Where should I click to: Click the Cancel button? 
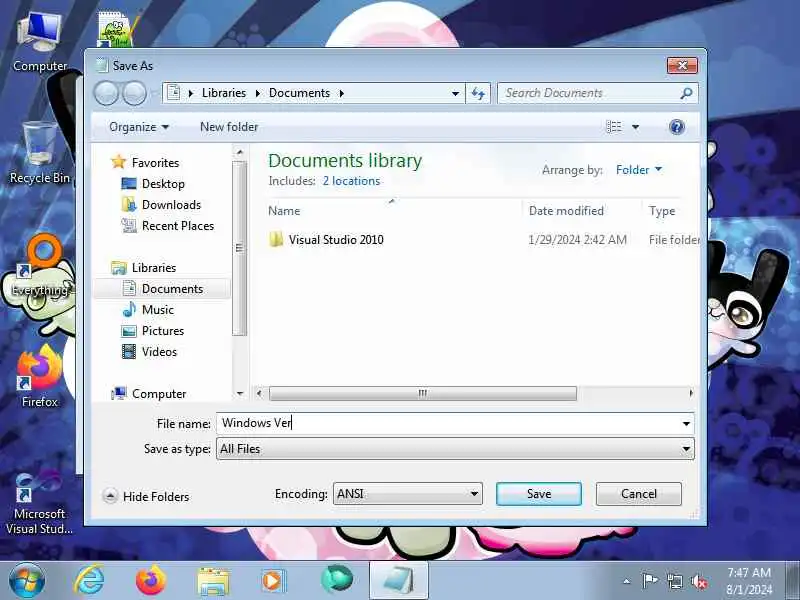[x=639, y=494]
